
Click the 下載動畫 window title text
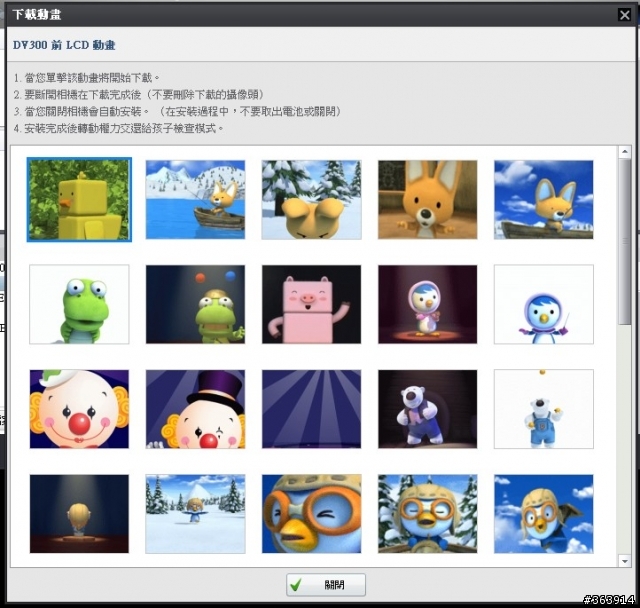click(37, 15)
